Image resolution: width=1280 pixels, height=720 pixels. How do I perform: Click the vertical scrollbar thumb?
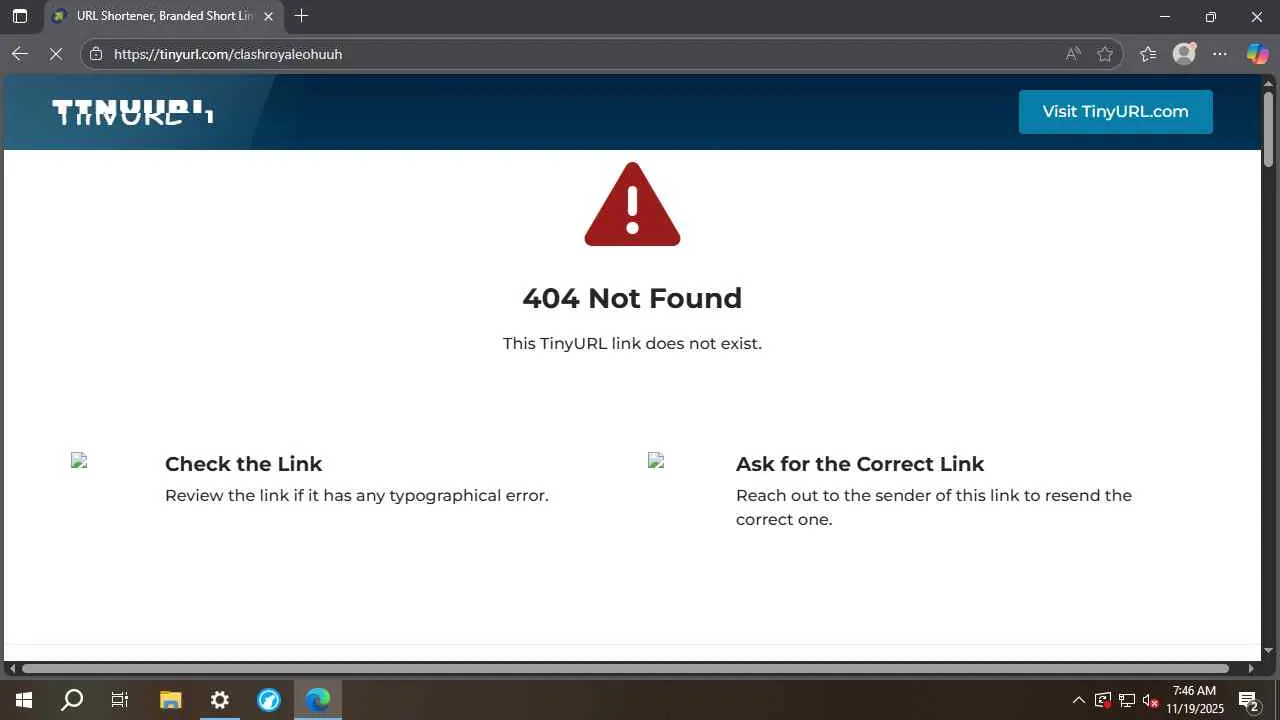(x=1269, y=129)
